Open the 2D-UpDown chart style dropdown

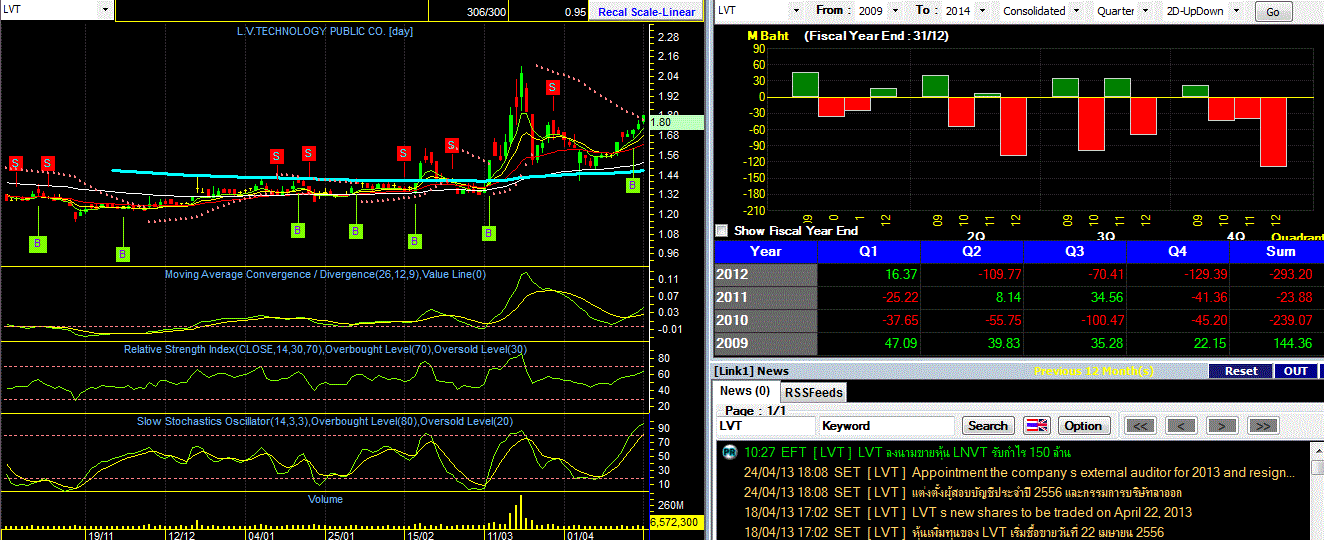point(1235,11)
